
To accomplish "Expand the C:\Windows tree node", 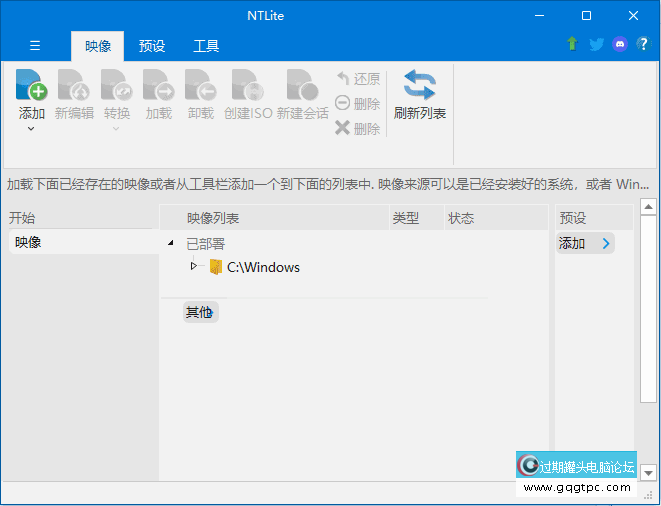I will tap(194, 266).
